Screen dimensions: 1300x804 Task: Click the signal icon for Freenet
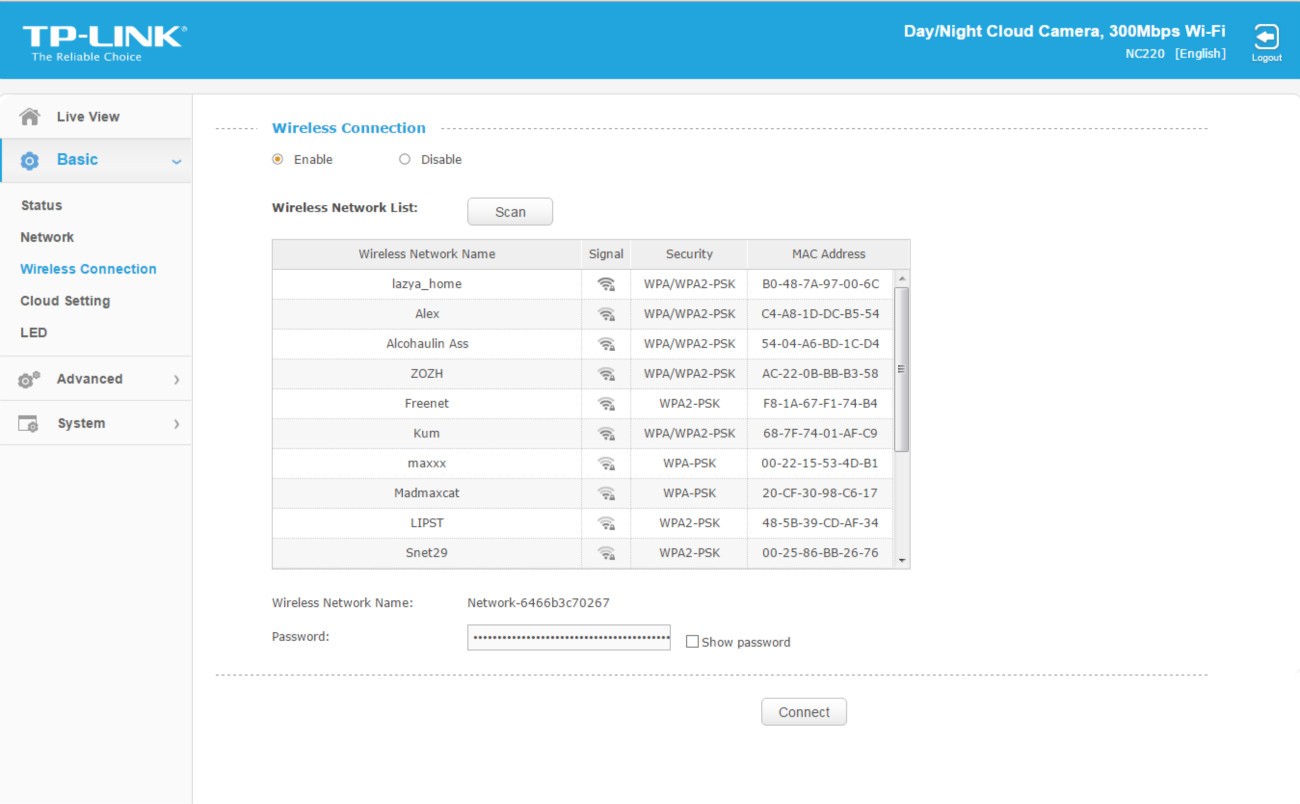606,404
